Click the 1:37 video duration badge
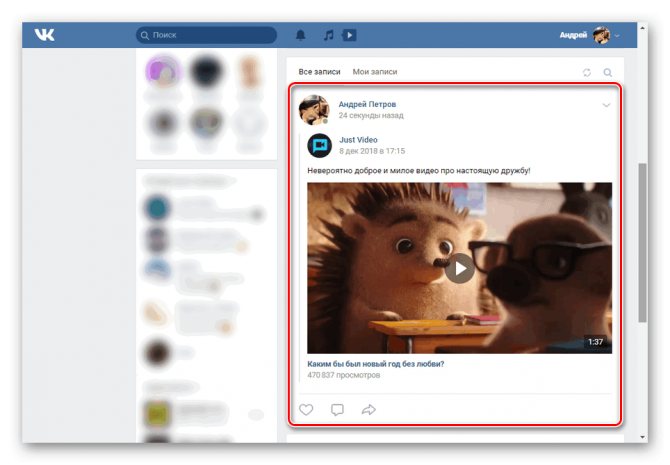The image size is (670, 465). pyautogui.click(x=595, y=342)
